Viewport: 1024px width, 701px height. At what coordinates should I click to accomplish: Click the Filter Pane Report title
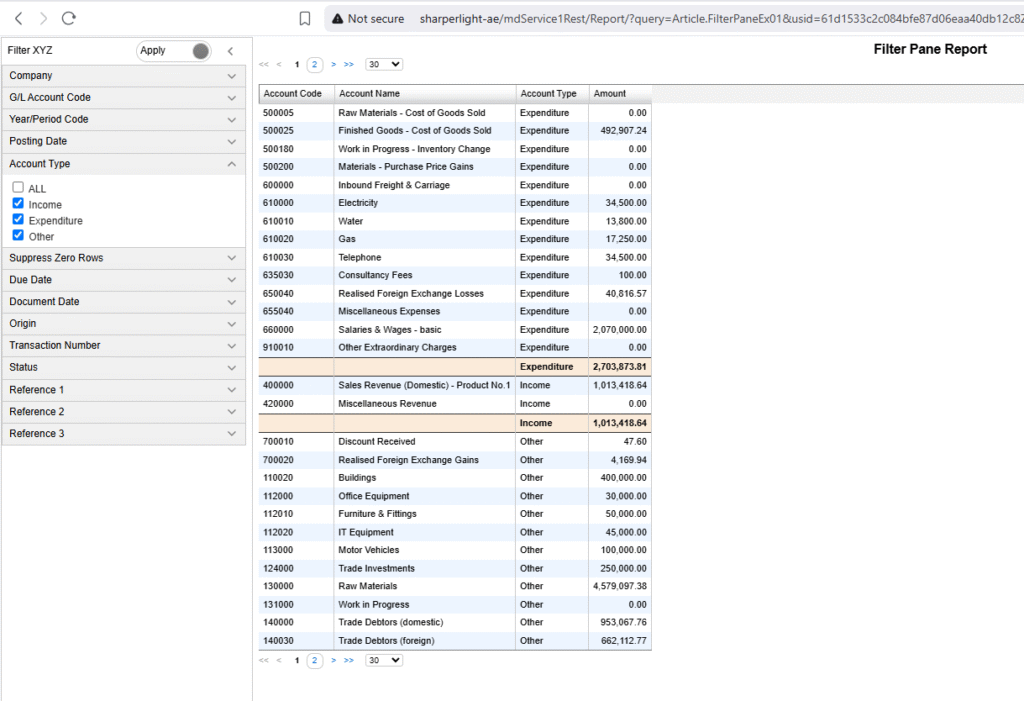(930, 50)
